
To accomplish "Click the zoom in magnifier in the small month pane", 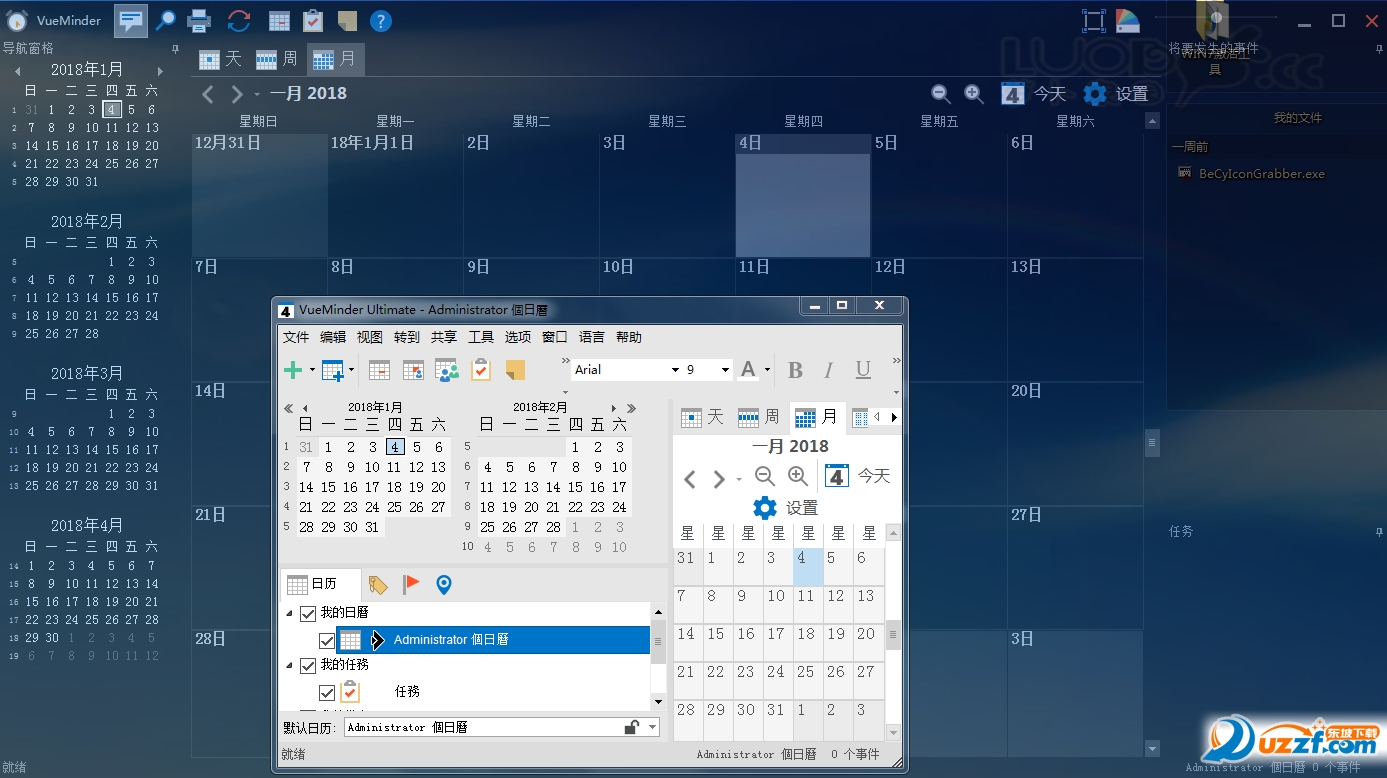I will tap(798, 476).
